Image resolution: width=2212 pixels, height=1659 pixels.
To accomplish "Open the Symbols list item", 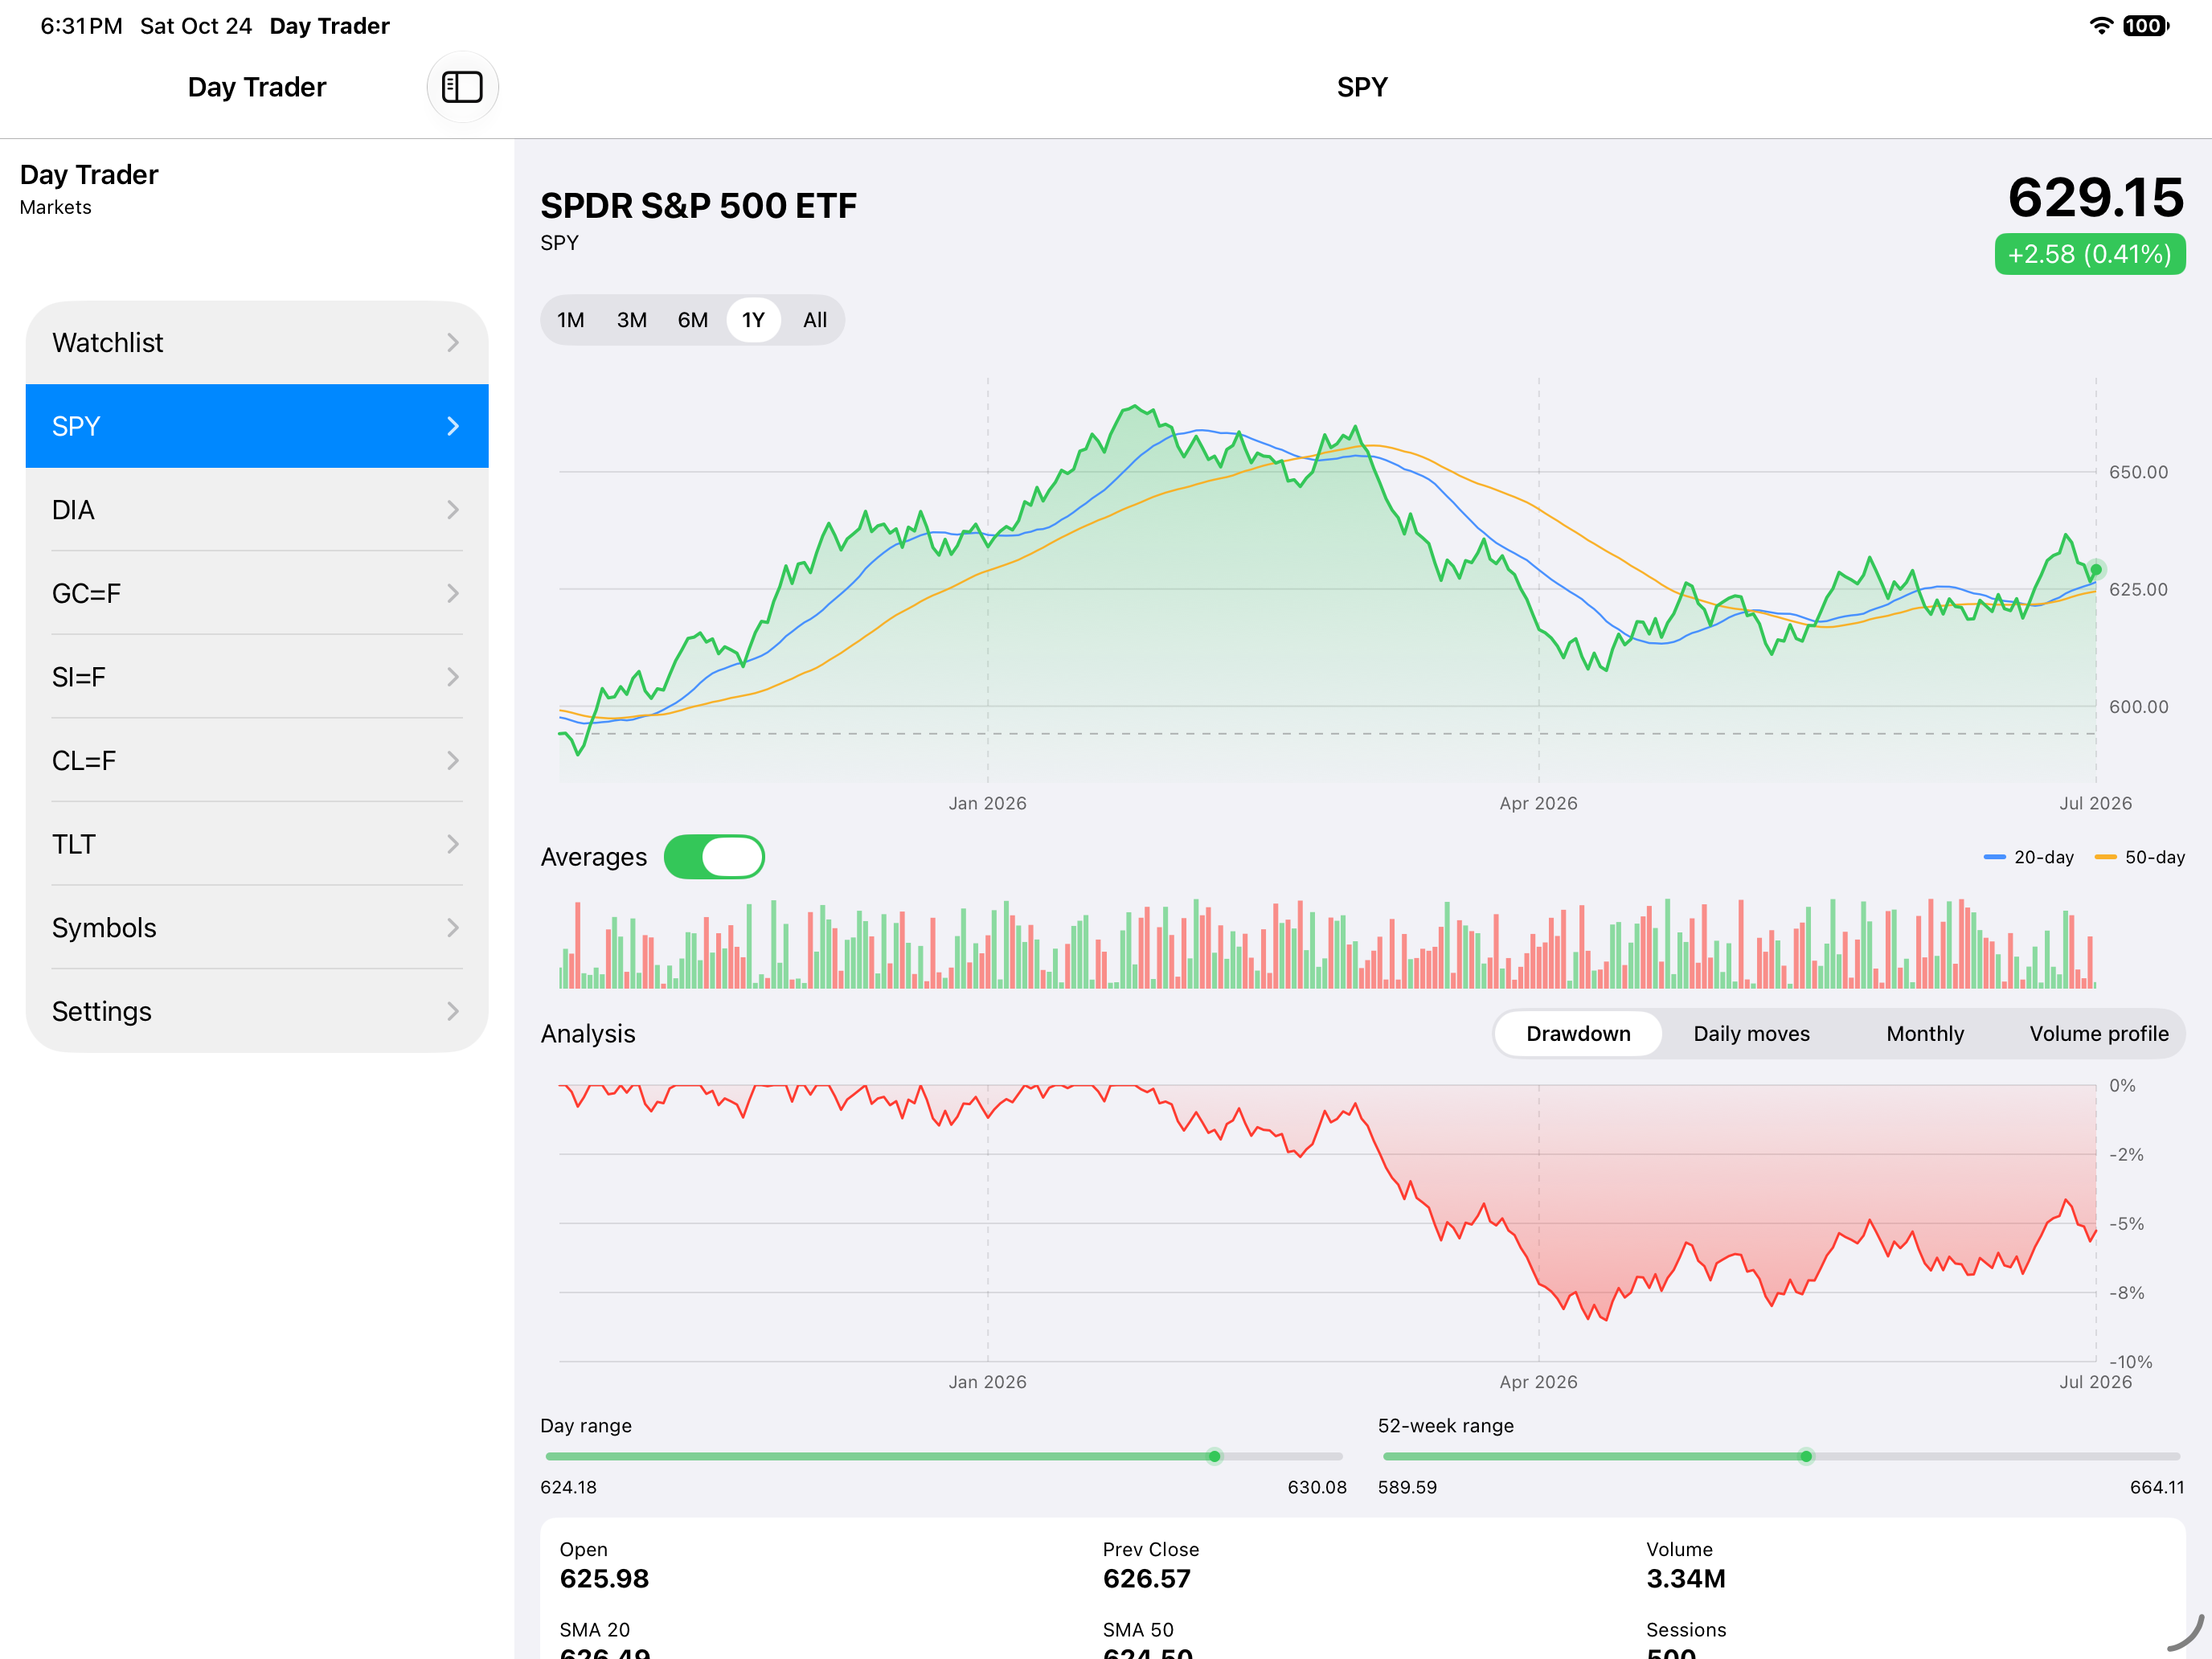I will (257, 928).
